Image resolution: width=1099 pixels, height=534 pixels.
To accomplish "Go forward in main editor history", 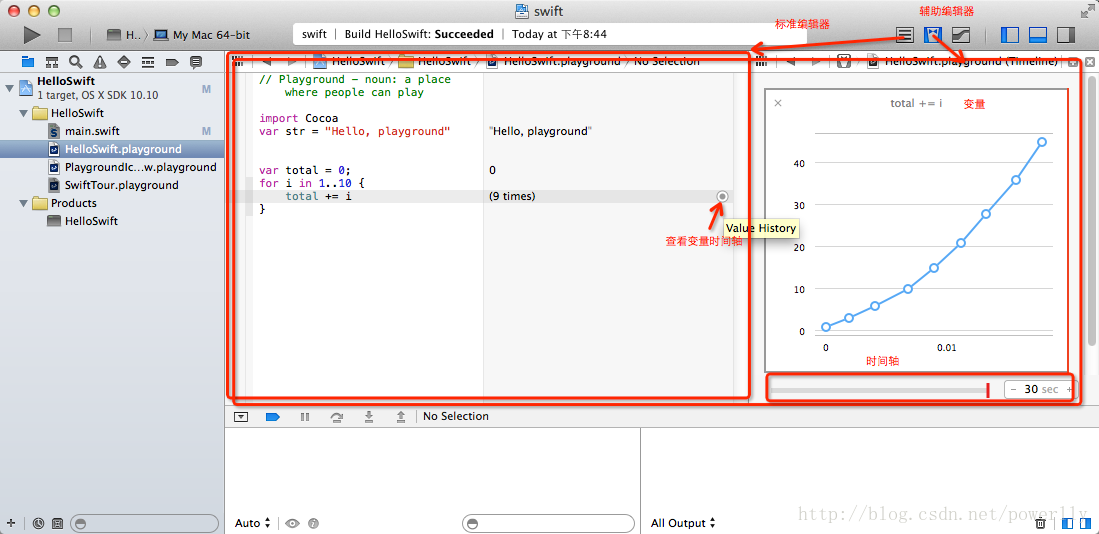I will [x=292, y=62].
